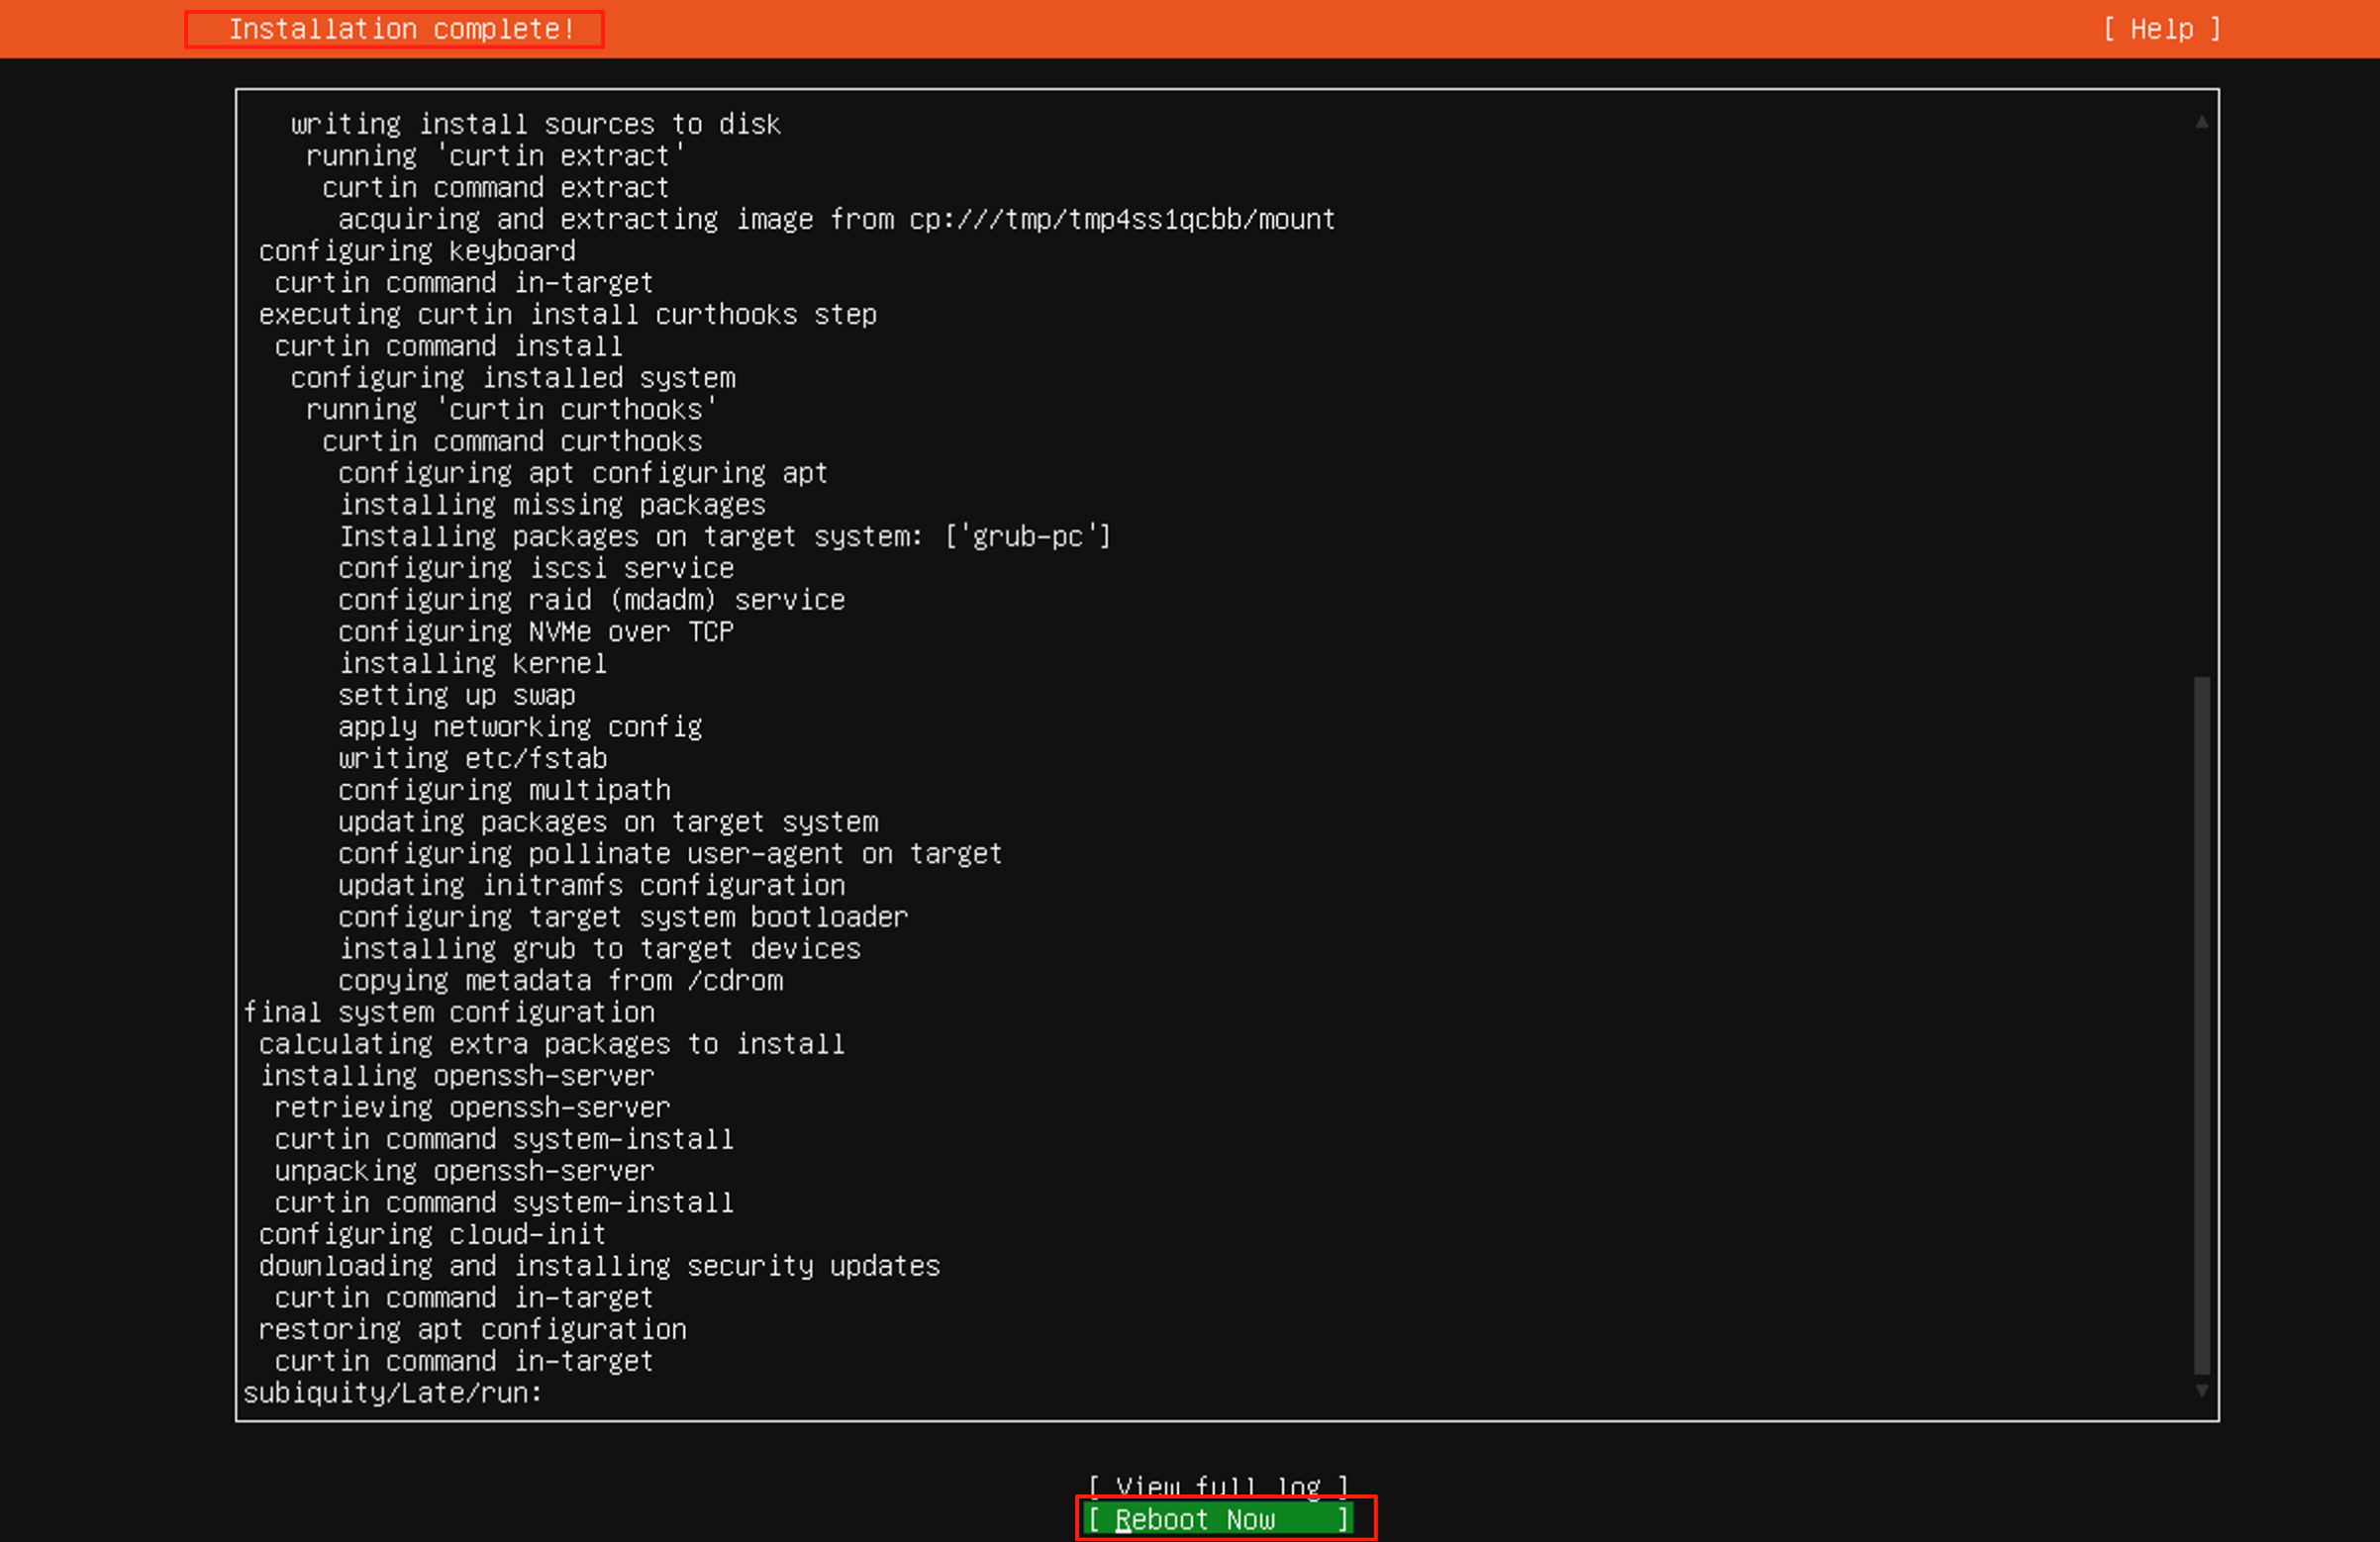Click 'downloading and installing security updates' line
Screen dimensions: 2380x1542
click(x=599, y=1266)
